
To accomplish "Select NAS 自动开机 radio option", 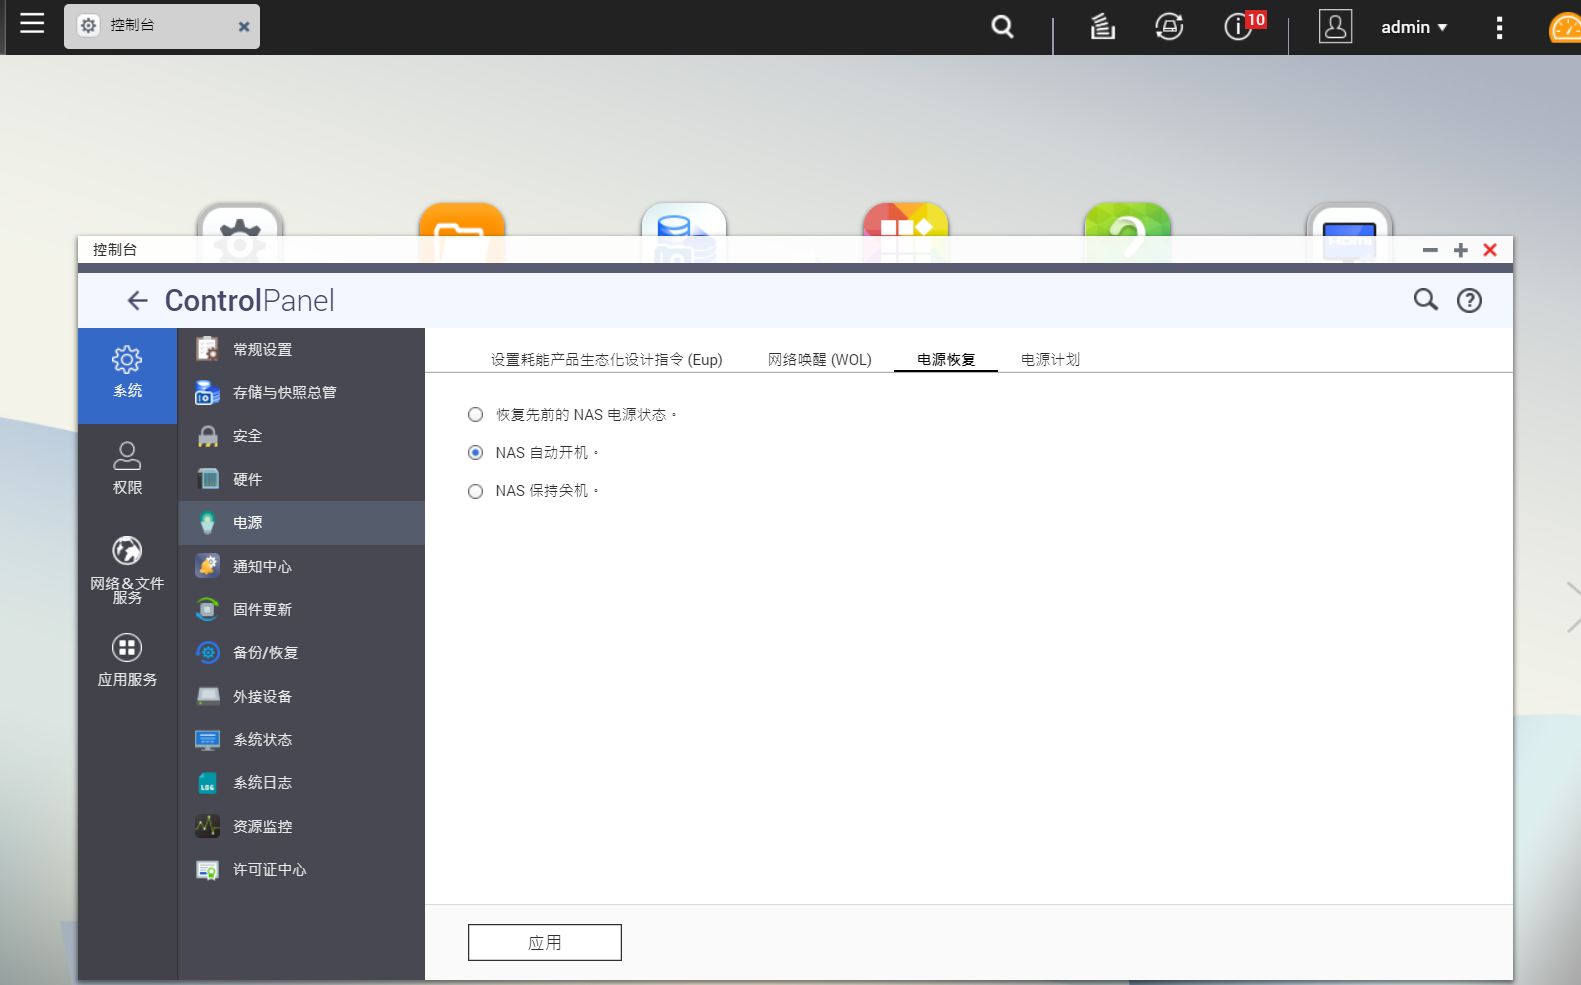I will click(x=476, y=453).
